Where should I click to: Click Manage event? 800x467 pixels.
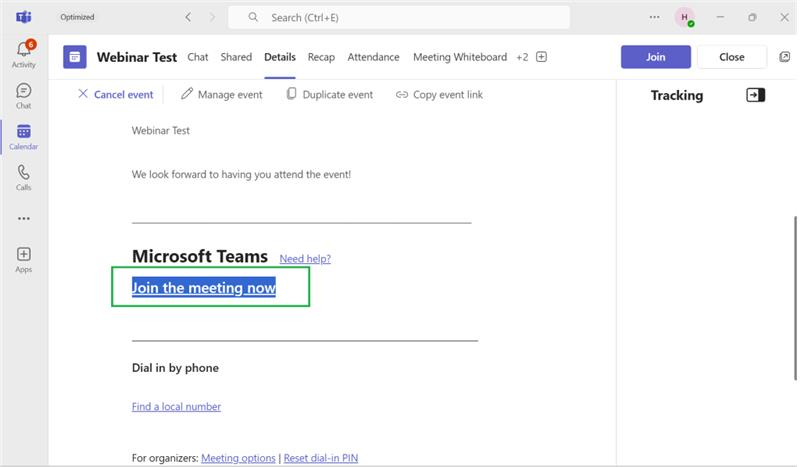click(221, 94)
